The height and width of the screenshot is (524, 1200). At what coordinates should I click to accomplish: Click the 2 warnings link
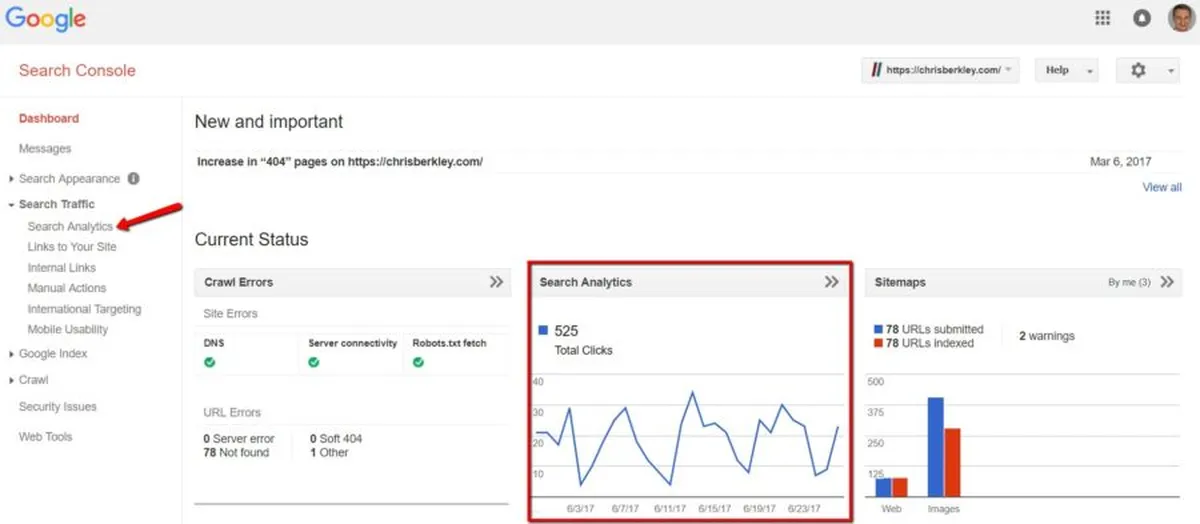point(1047,337)
